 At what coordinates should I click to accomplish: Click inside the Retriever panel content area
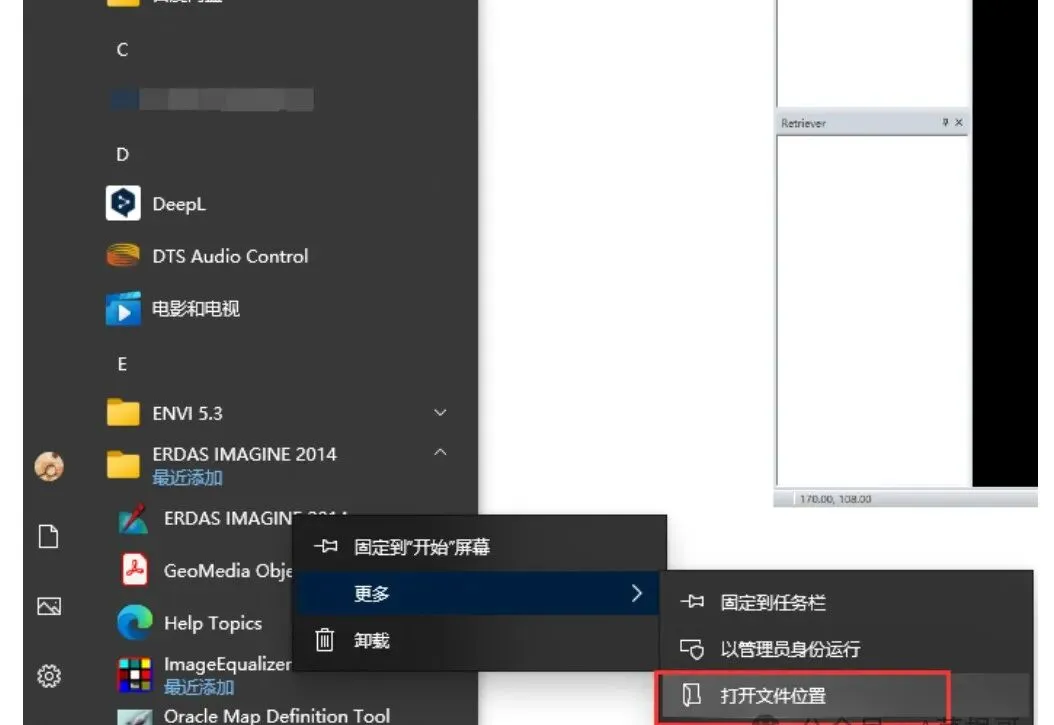872,310
